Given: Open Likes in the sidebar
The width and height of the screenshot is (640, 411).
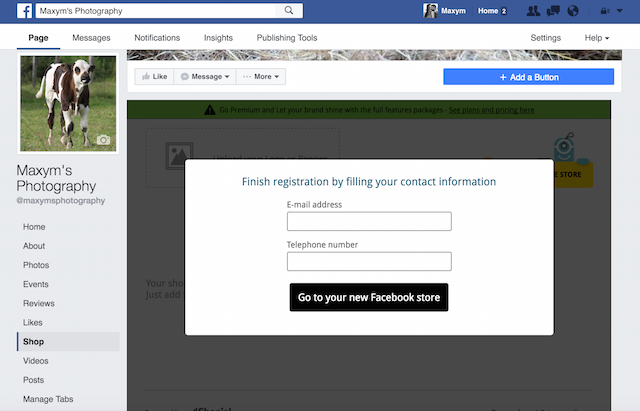Looking at the screenshot, I should coord(33,323).
